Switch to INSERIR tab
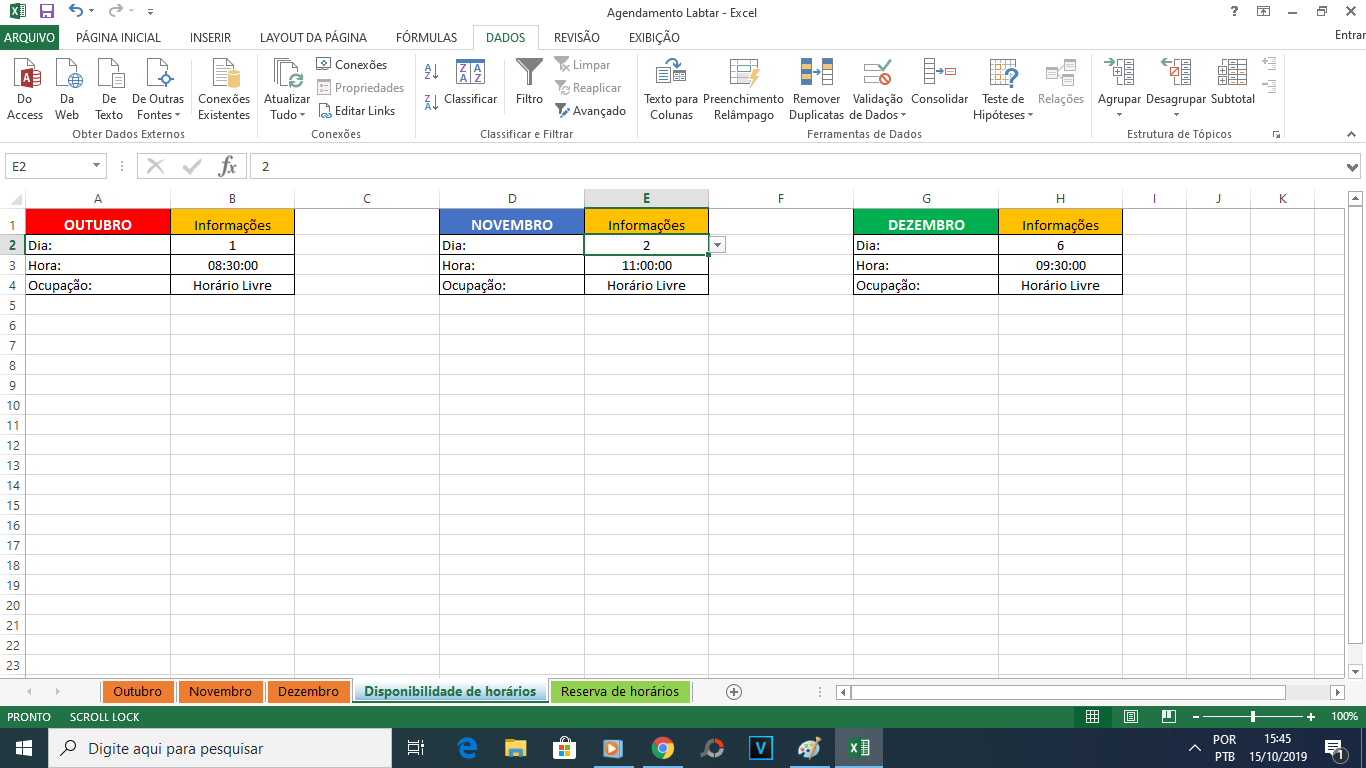This screenshot has height=768, width=1366. [x=210, y=37]
